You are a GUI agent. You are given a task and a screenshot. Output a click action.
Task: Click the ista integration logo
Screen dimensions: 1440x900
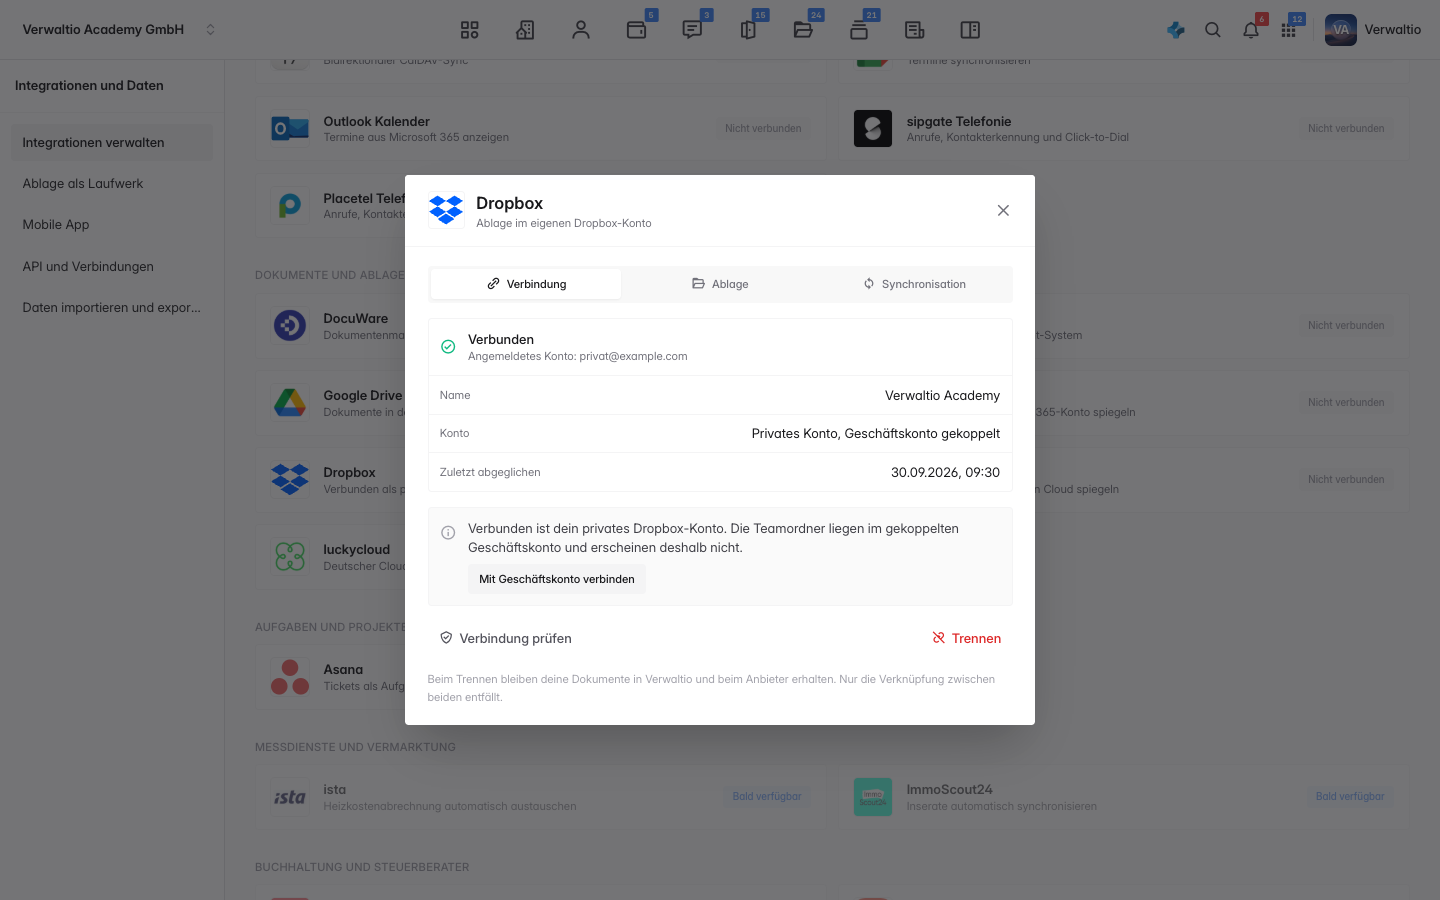coord(290,797)
